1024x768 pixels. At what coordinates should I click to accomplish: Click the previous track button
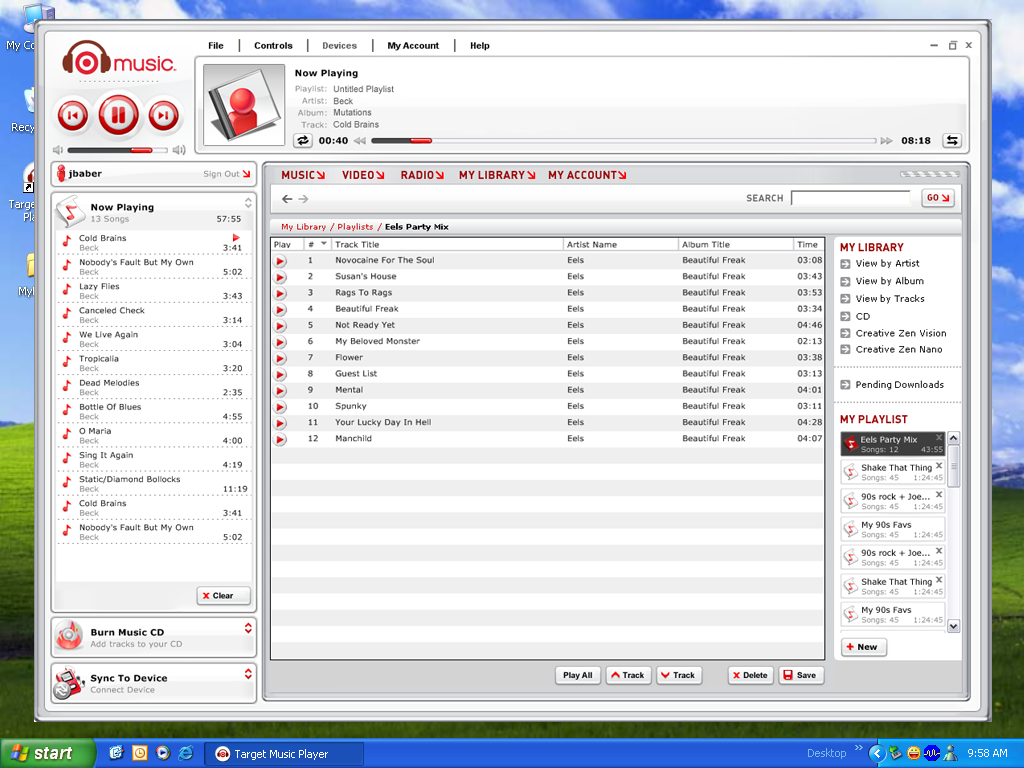click(x=73, y=116)
